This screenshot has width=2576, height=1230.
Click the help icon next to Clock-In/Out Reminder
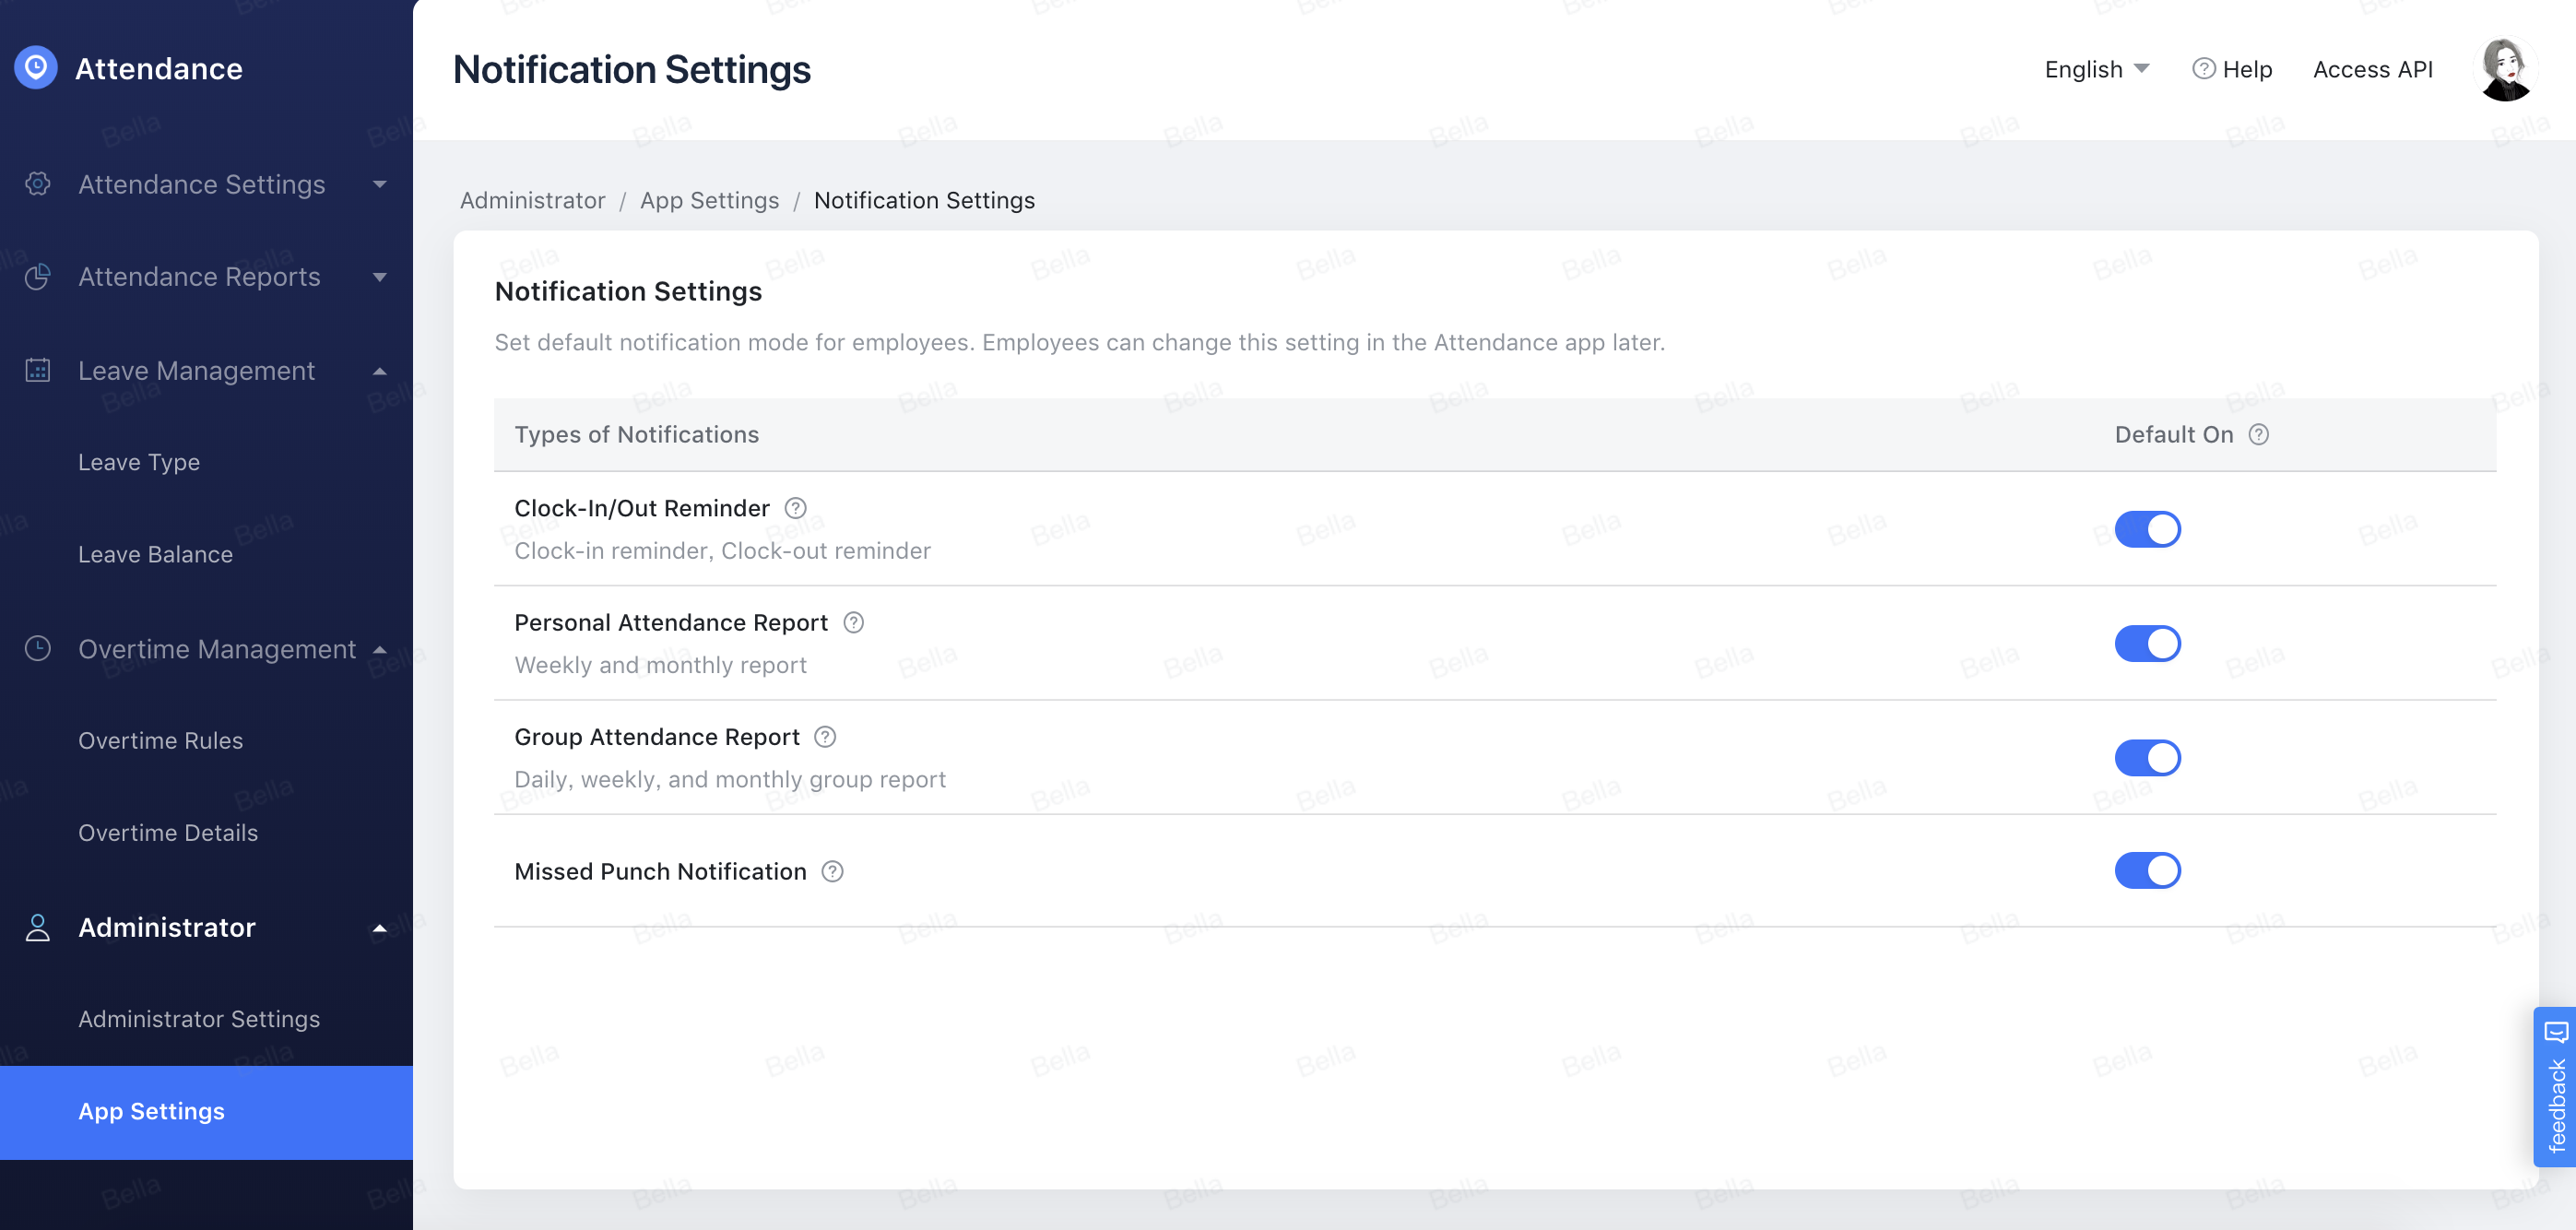pos(795,508)
